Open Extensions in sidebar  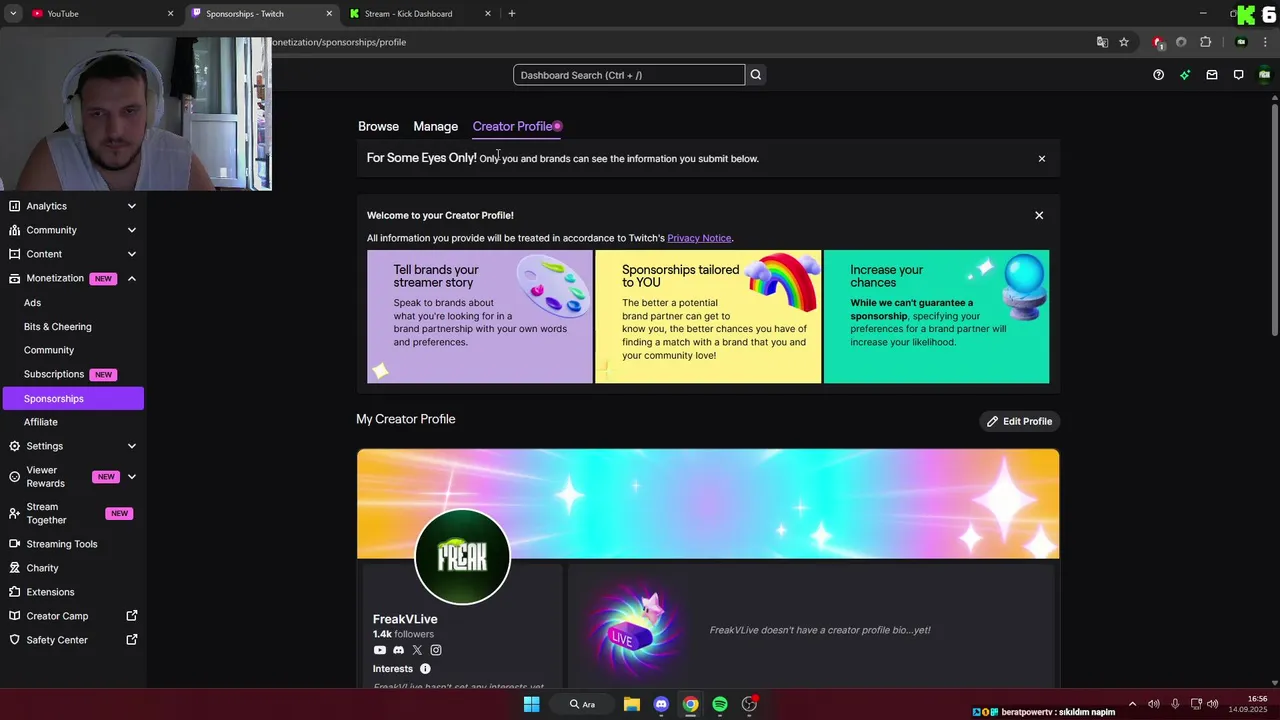[72, 592]
